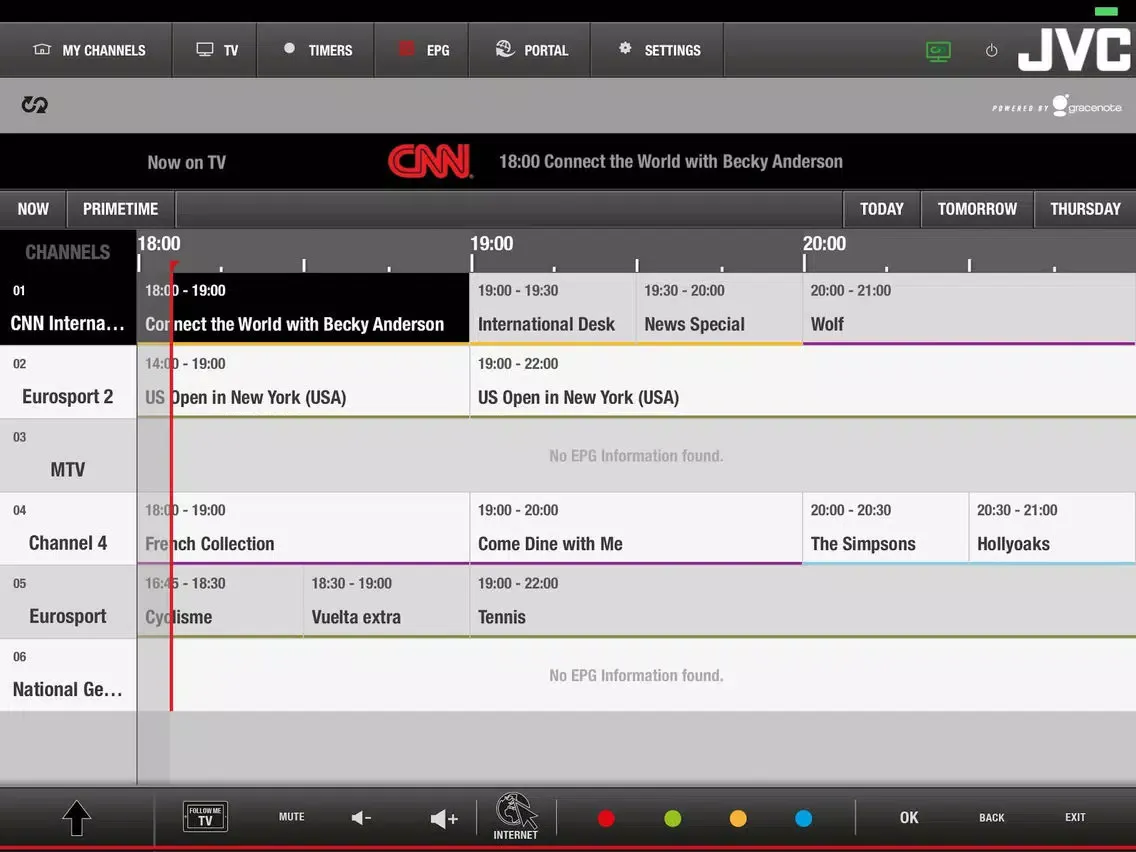Show Thursday's programme guide
The height and width of the screenshot is (852, 1136).
coord(1085,209)
